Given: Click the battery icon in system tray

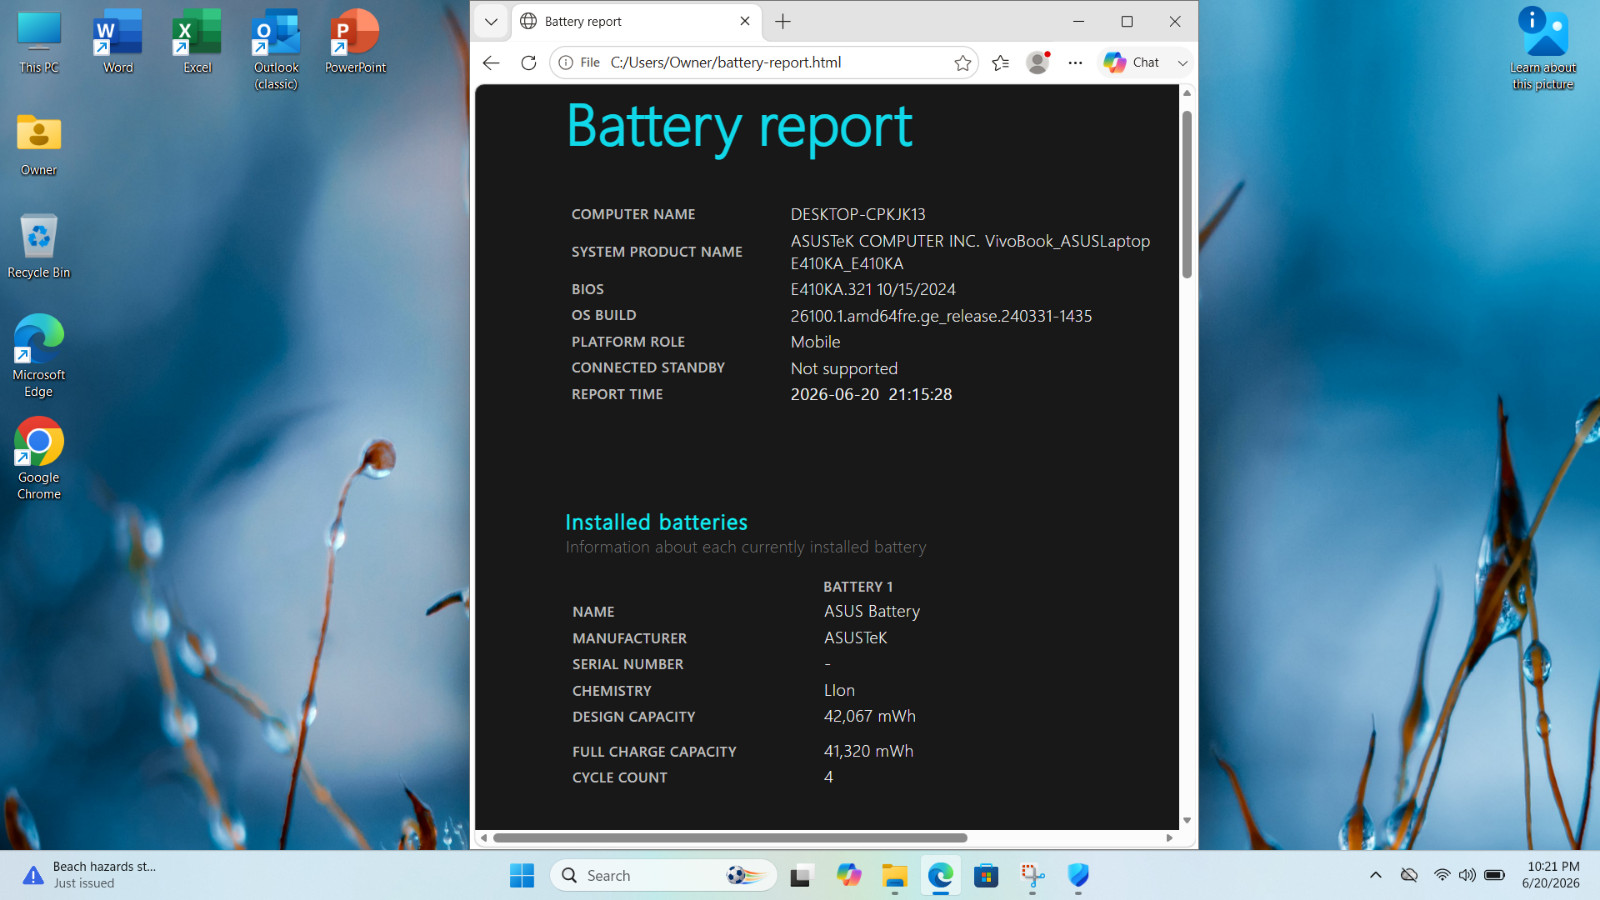Looking at the screenshot, I should (1494, 875).
